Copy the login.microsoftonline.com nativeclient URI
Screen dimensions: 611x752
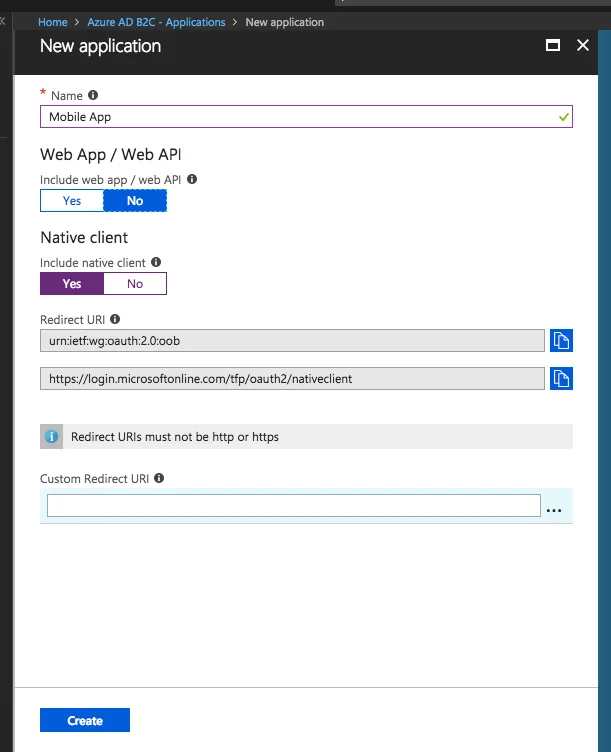pyautogui.click(x=561, y=378)
